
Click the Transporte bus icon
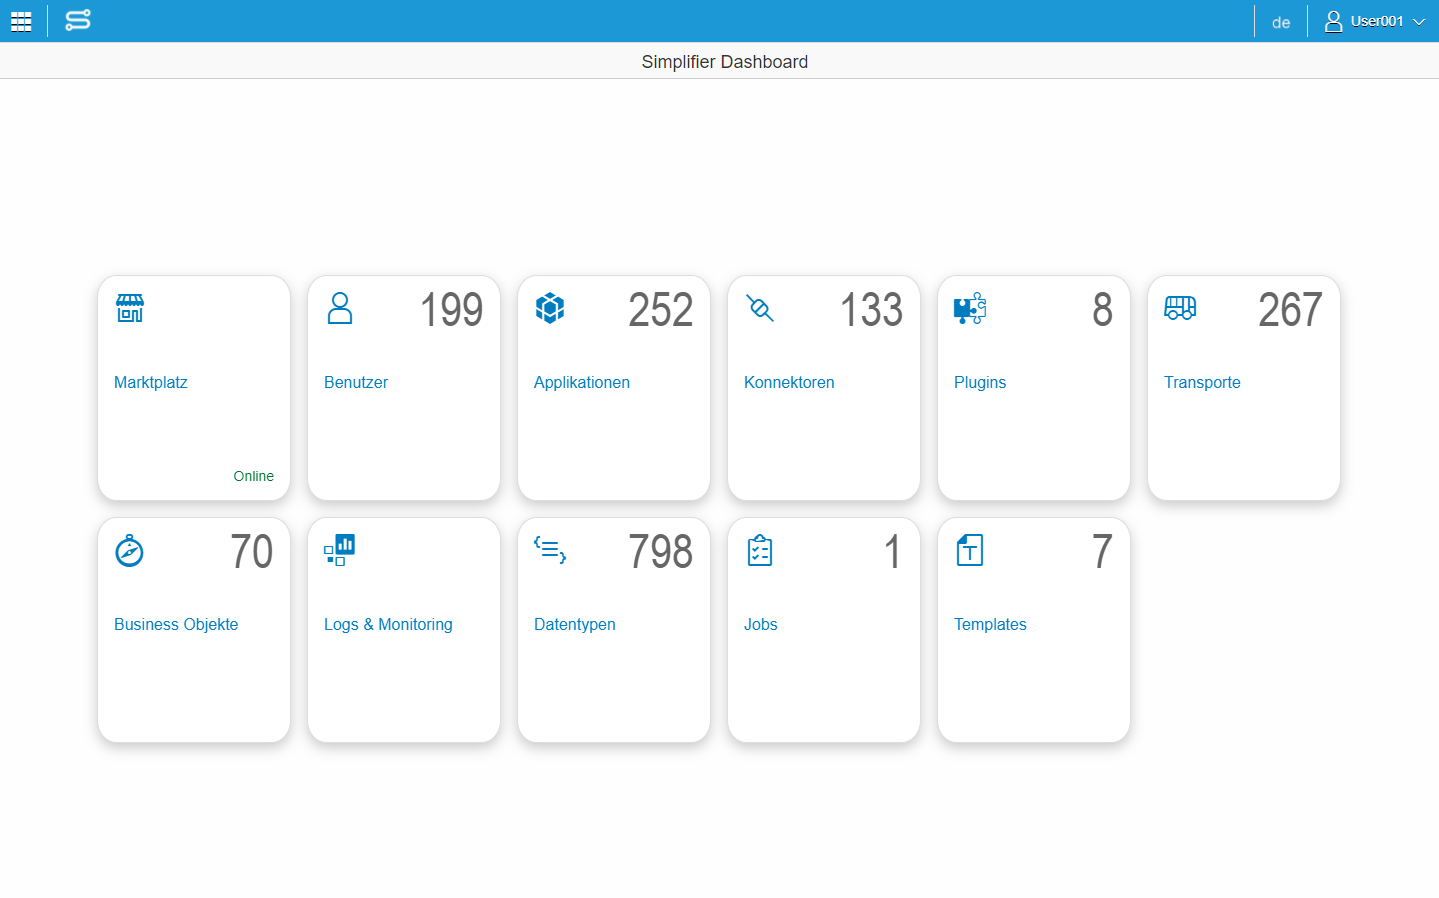pyautogui.click(x=1180, y=308)
